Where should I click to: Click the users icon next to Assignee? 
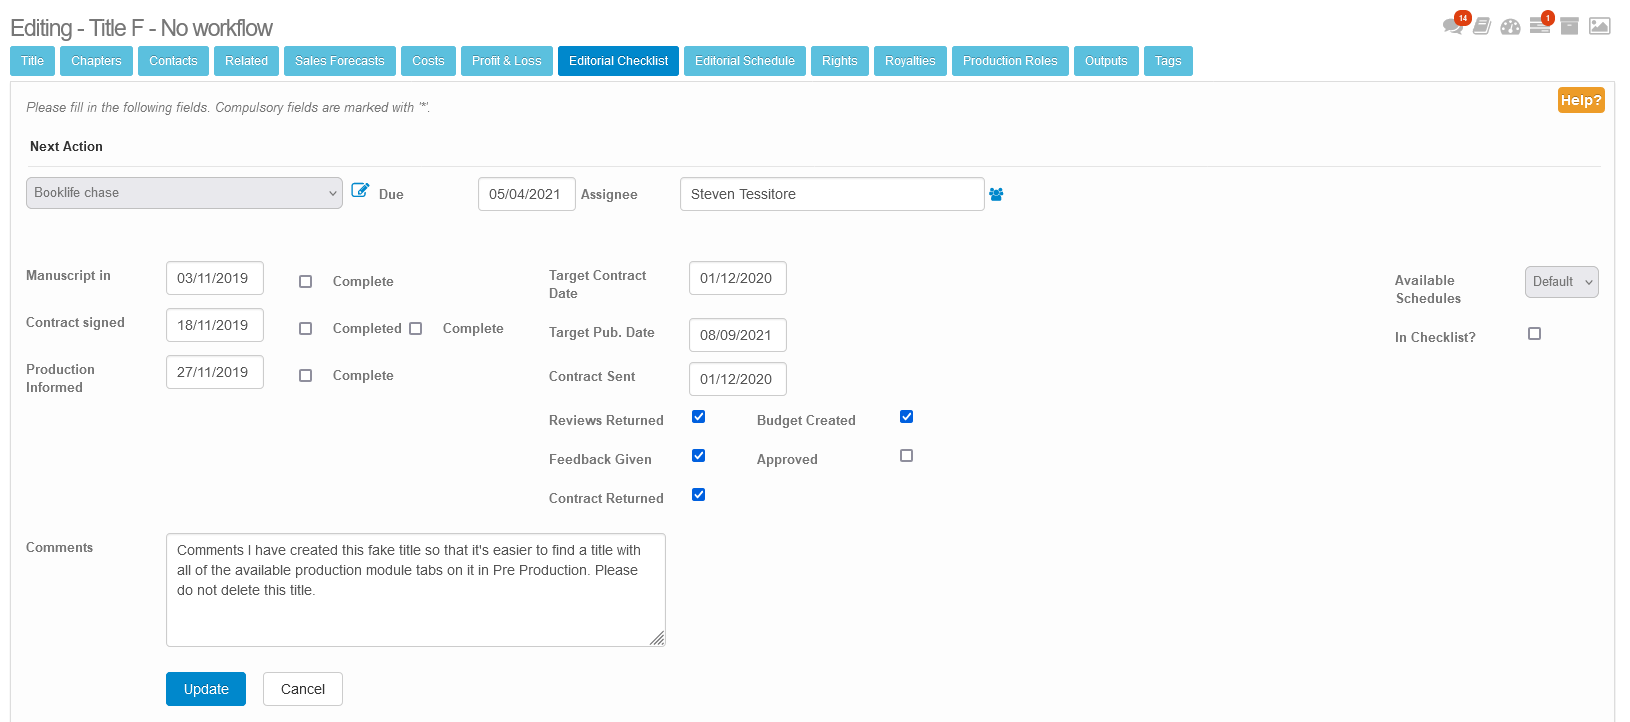[996, 194]
